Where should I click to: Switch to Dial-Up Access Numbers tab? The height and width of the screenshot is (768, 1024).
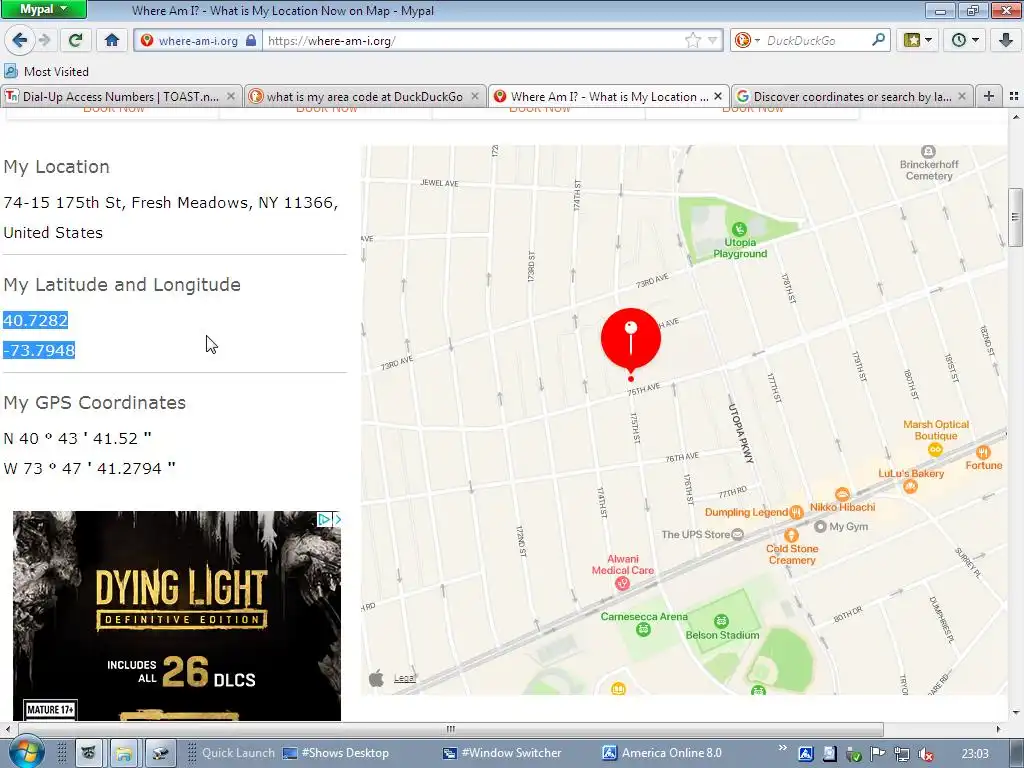[x=121, y=97]
